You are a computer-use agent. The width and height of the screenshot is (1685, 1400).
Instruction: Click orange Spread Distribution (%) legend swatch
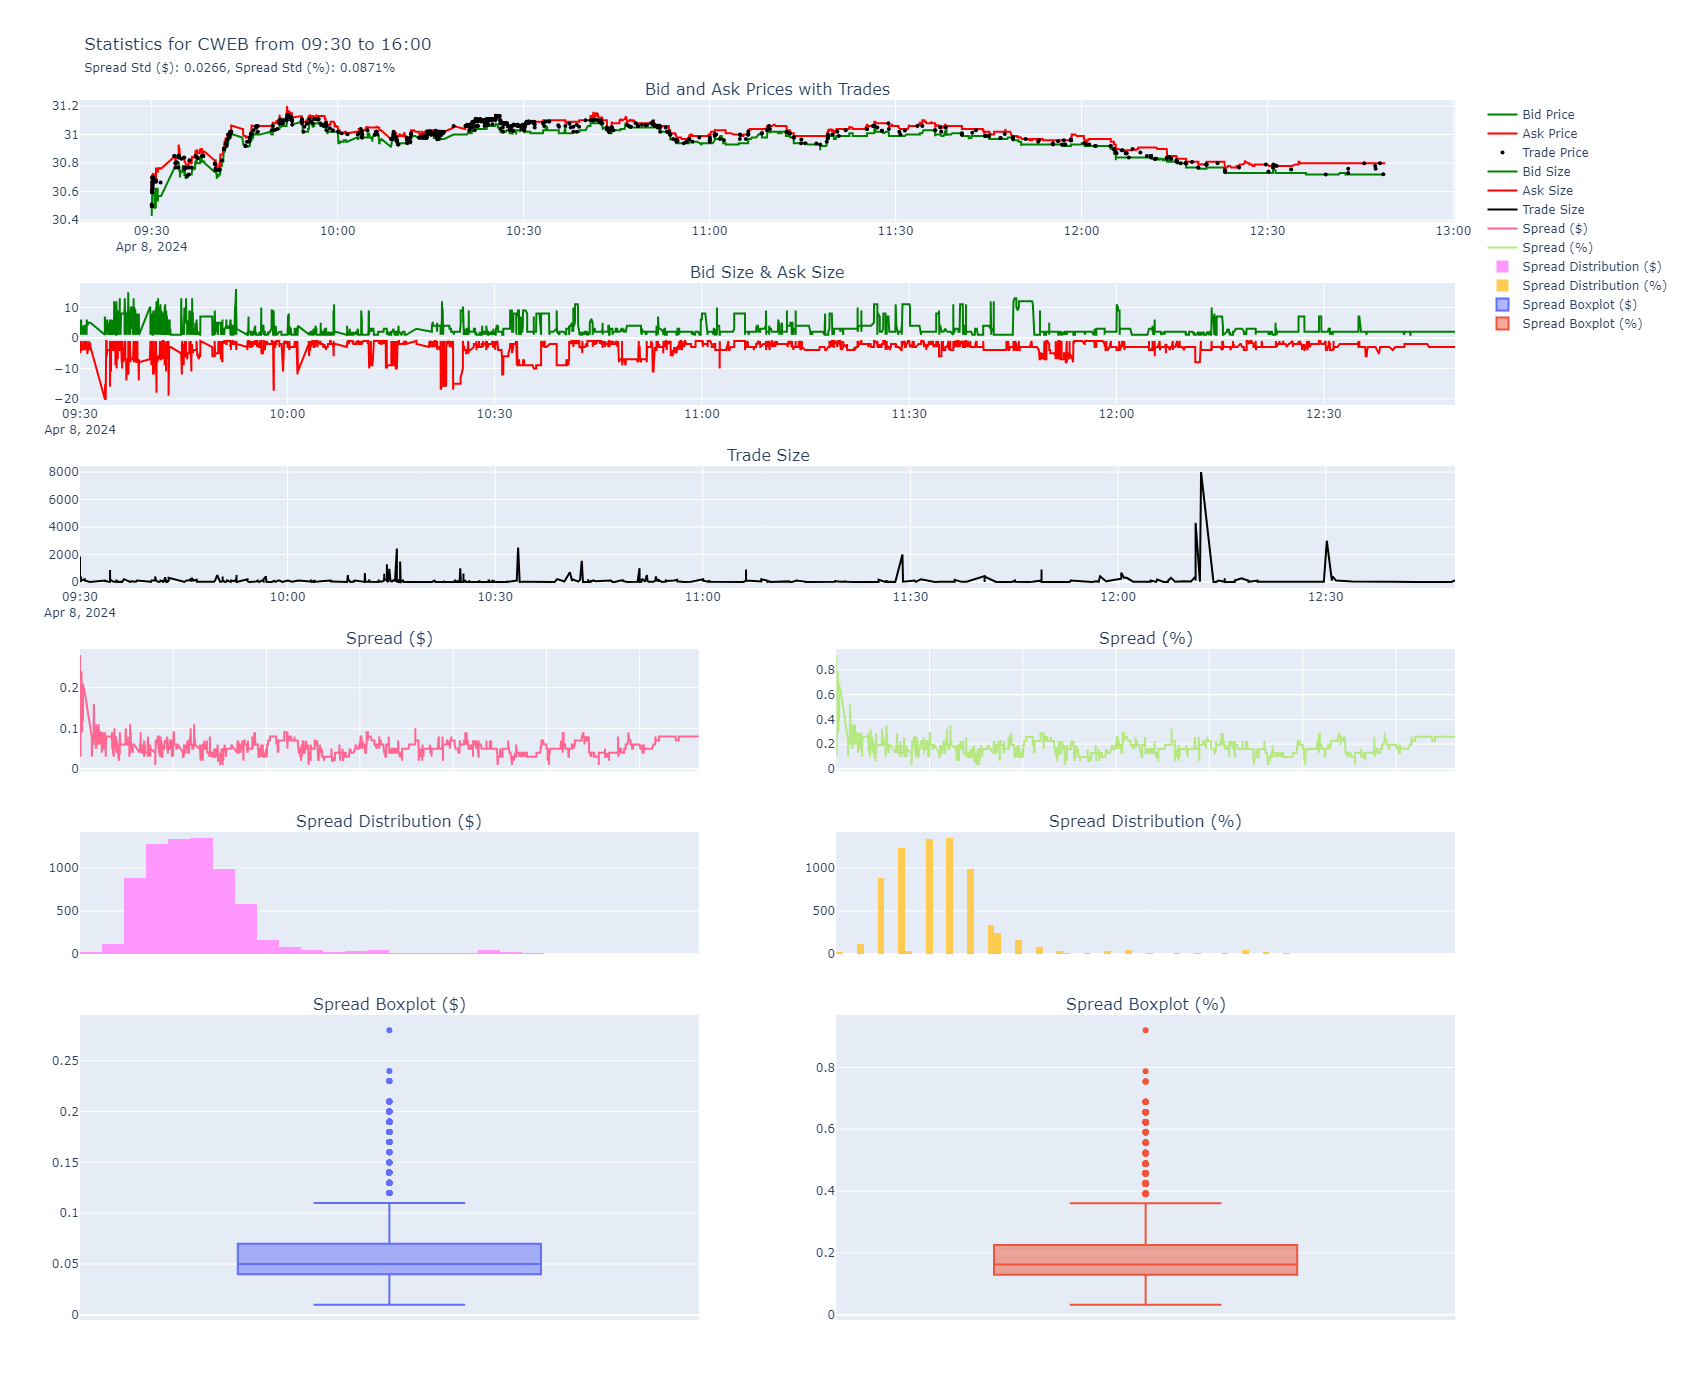(1502, 286)
